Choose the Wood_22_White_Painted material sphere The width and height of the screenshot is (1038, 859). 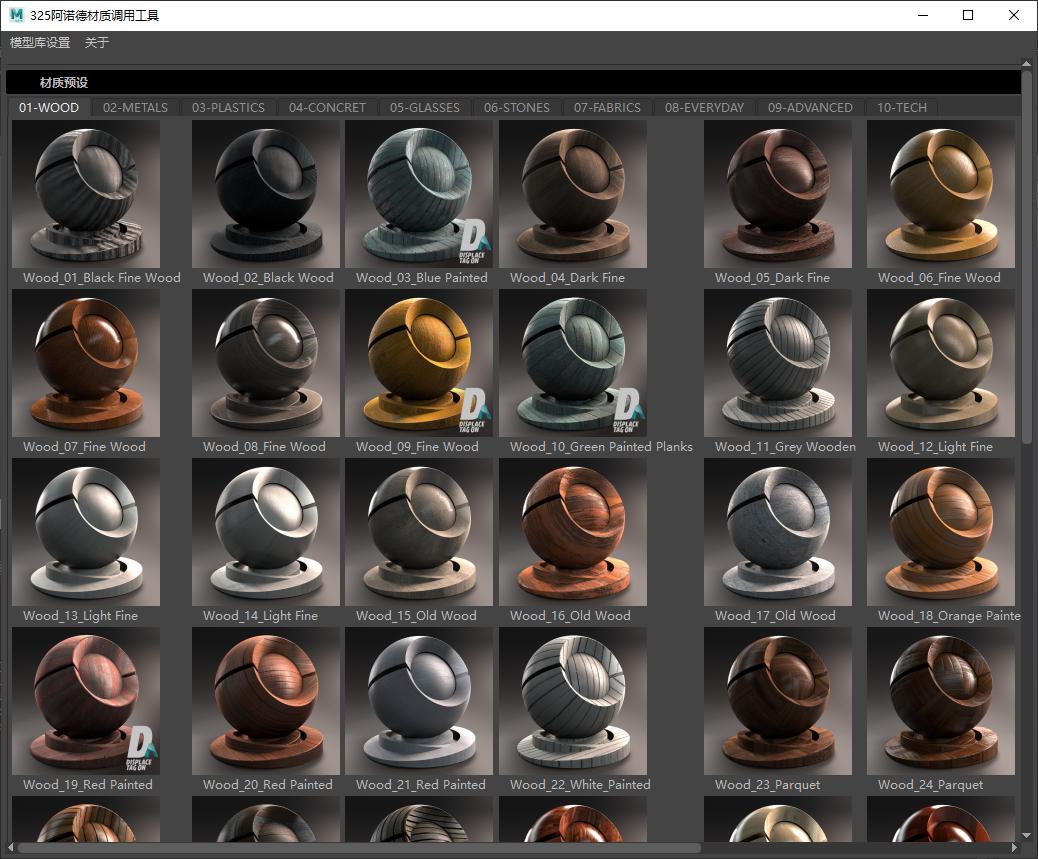pos(573,701)
